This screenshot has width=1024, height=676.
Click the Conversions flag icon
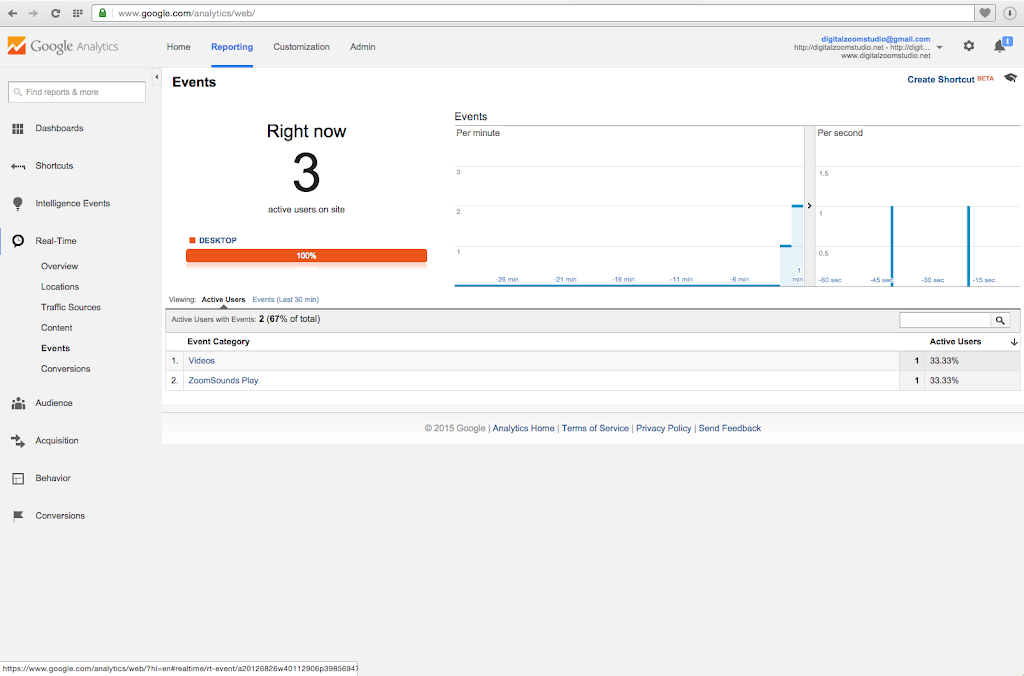[x=18, y=516]
